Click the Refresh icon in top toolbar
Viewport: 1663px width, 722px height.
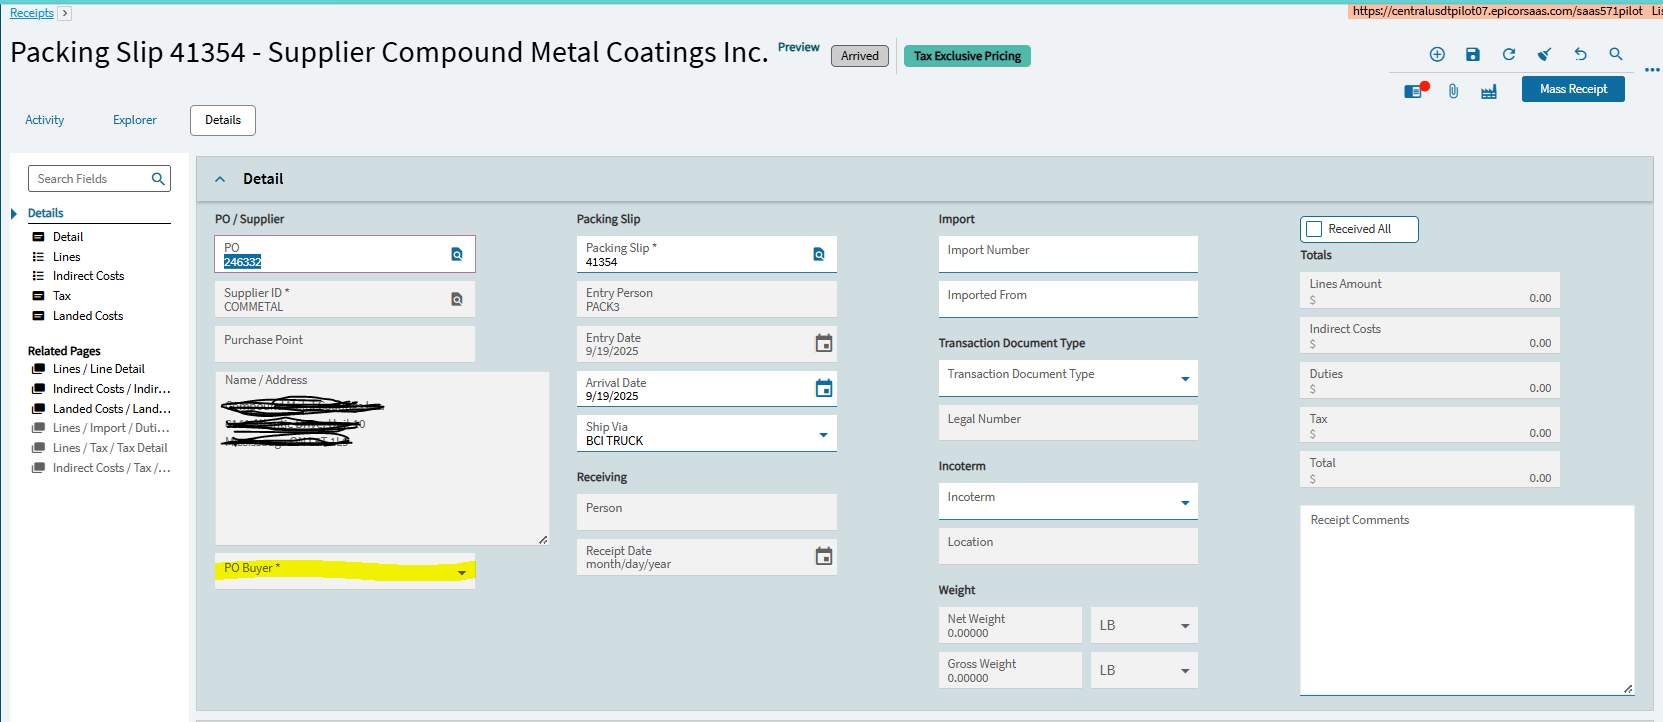[1508, 54]
